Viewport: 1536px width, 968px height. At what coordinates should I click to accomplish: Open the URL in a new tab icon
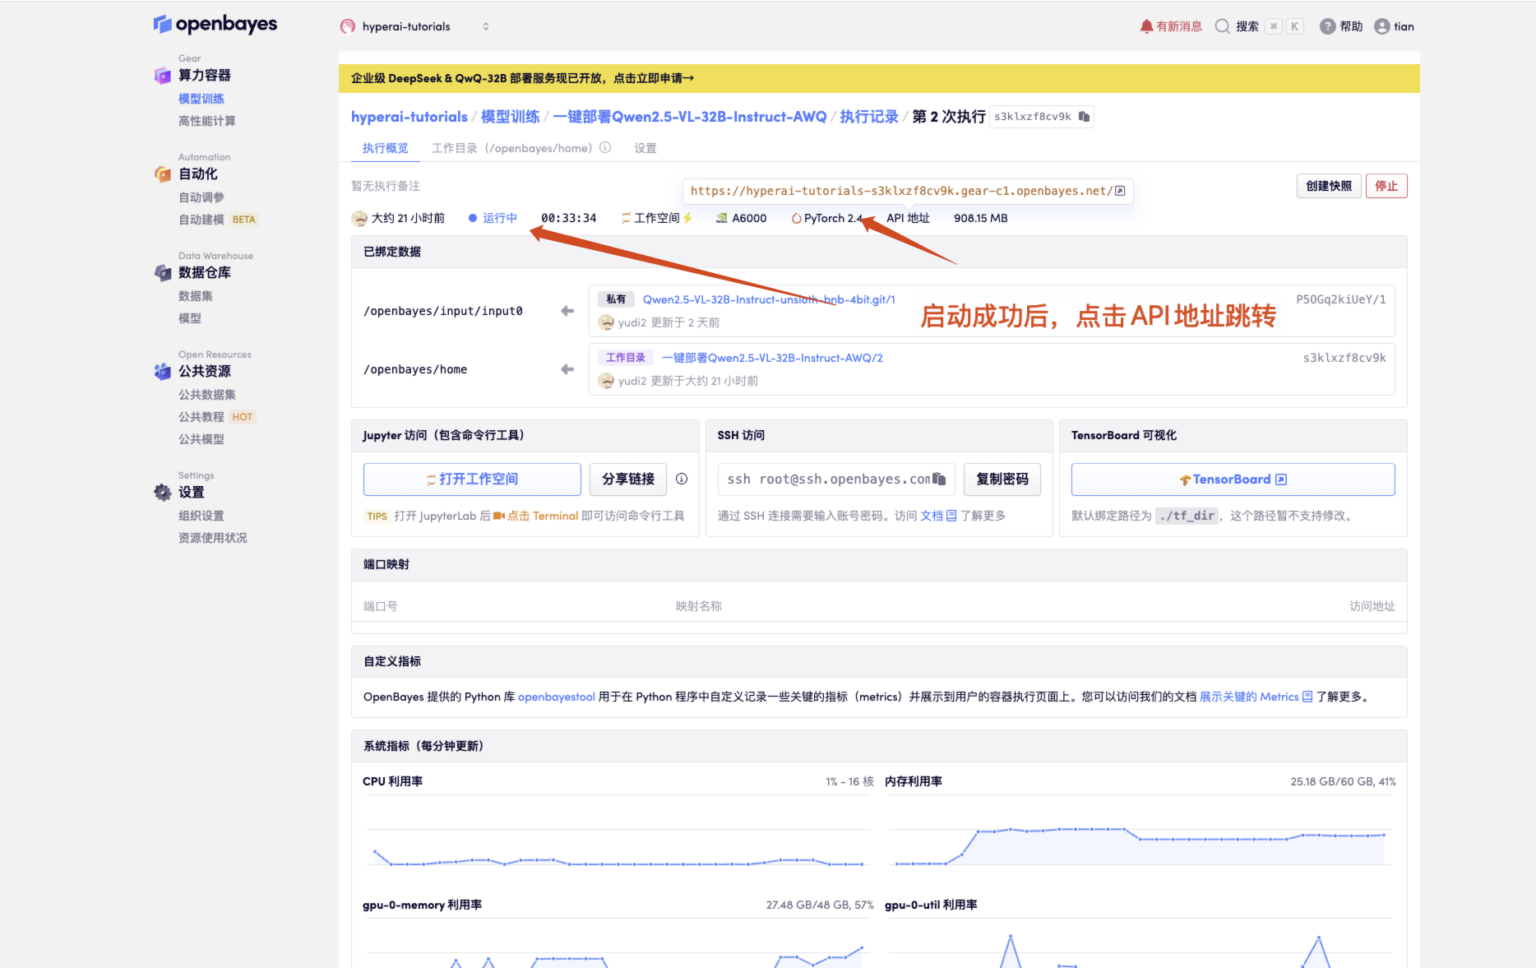(x=1122, y=190)
